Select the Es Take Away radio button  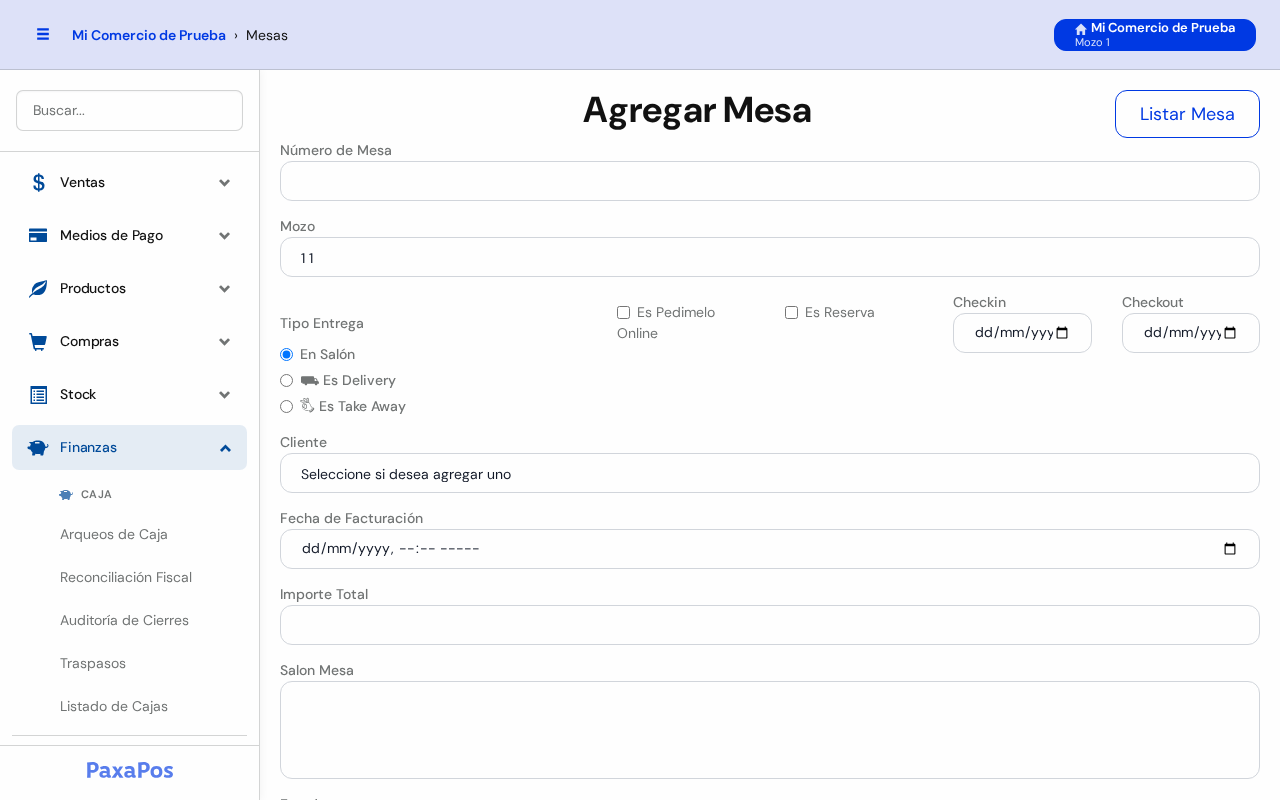click(287, 406)
